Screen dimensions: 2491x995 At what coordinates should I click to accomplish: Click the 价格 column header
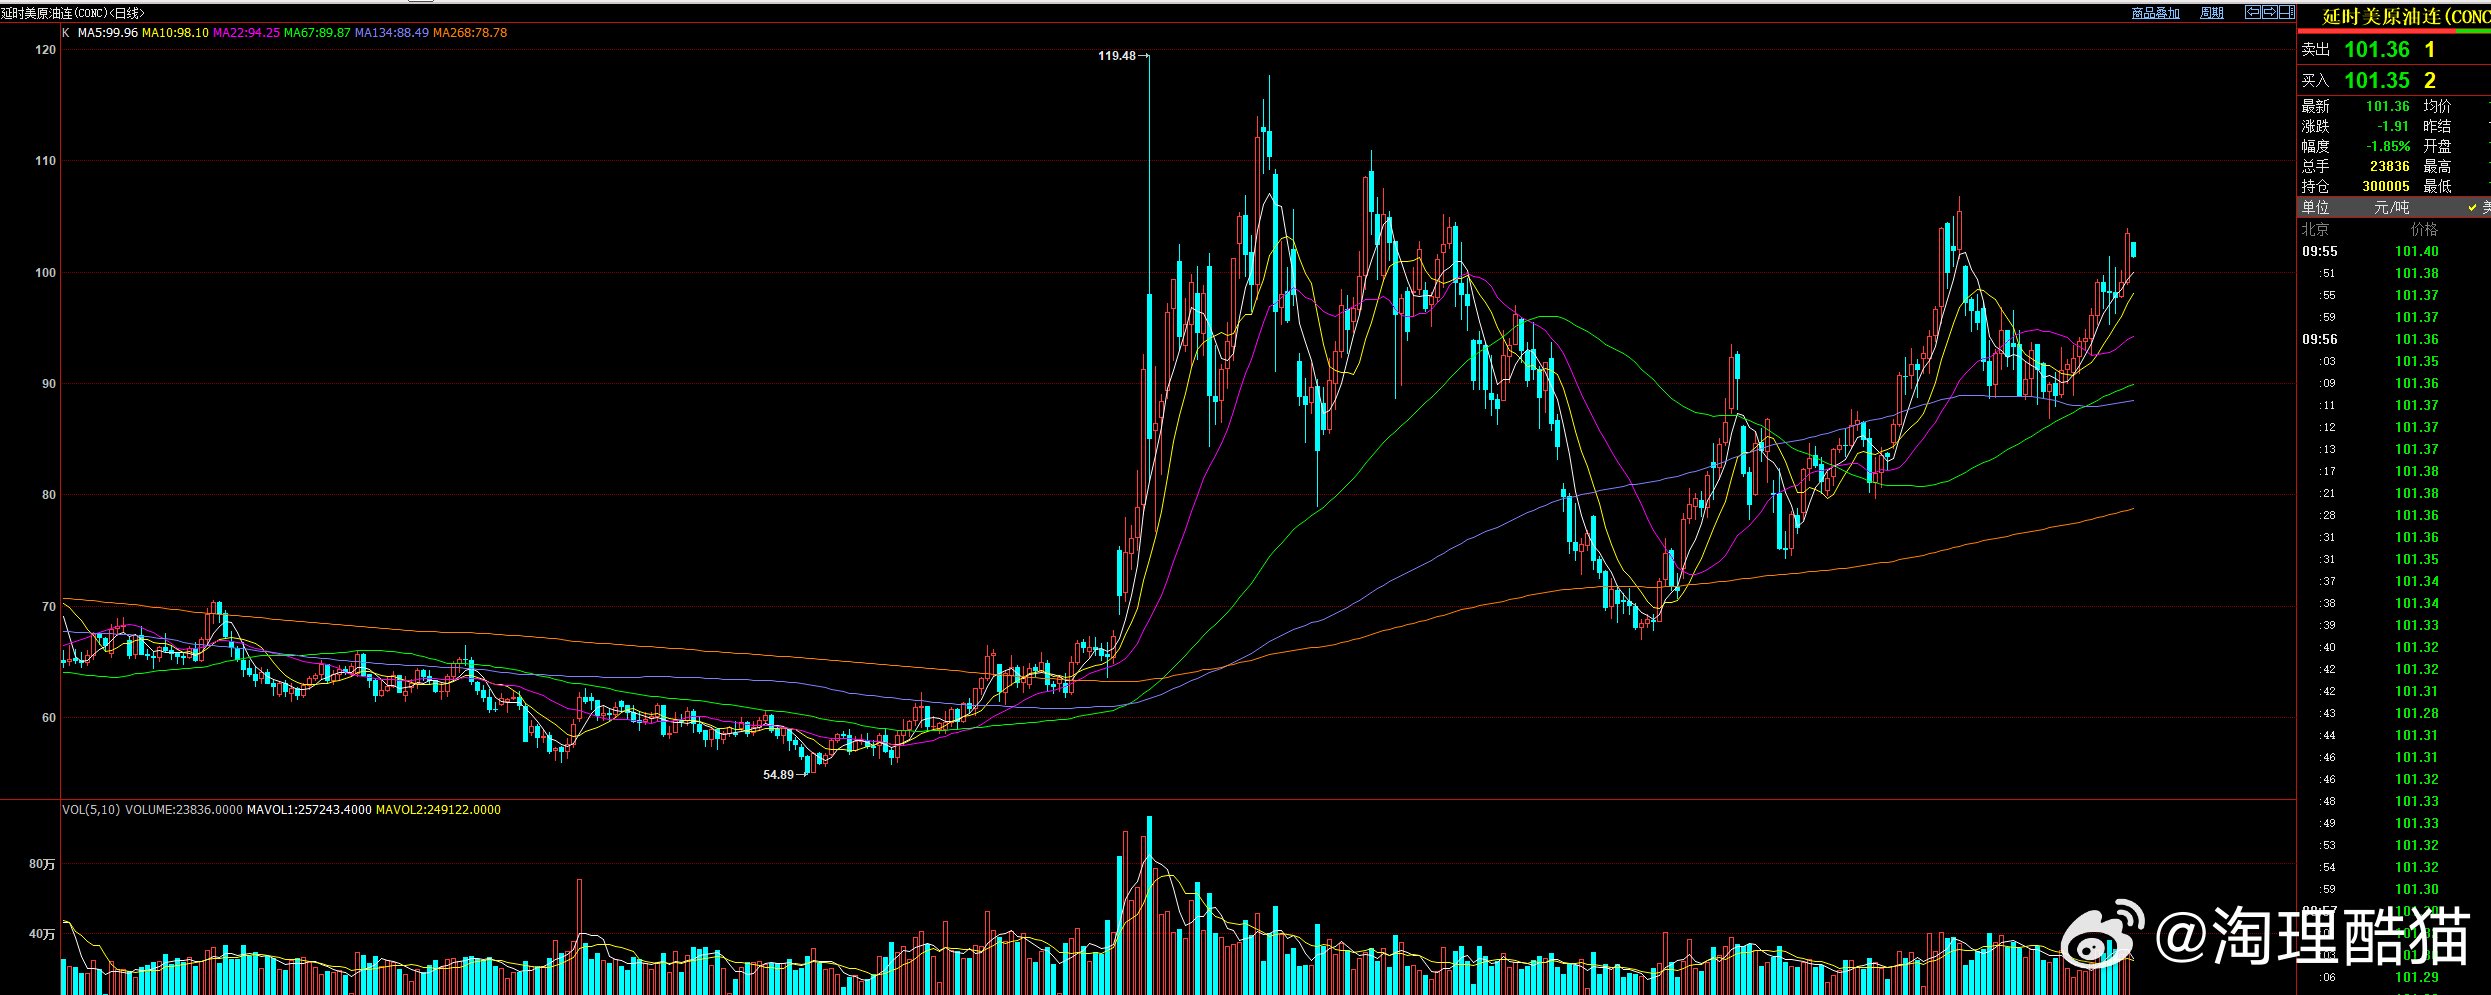(x=2424, y=229)
